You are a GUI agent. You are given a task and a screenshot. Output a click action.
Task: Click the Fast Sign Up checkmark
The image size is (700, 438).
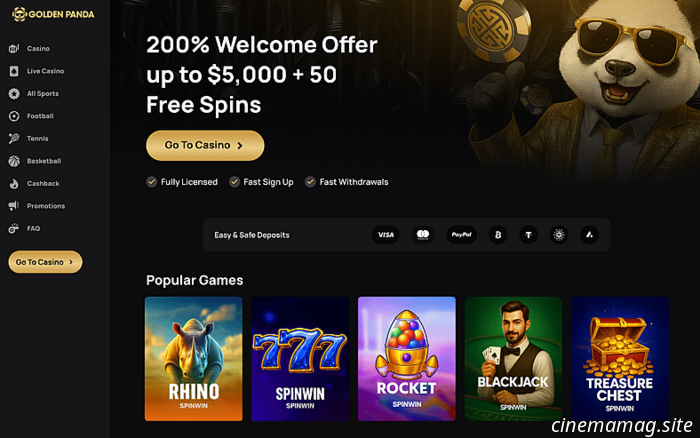[x=234, y=182]
